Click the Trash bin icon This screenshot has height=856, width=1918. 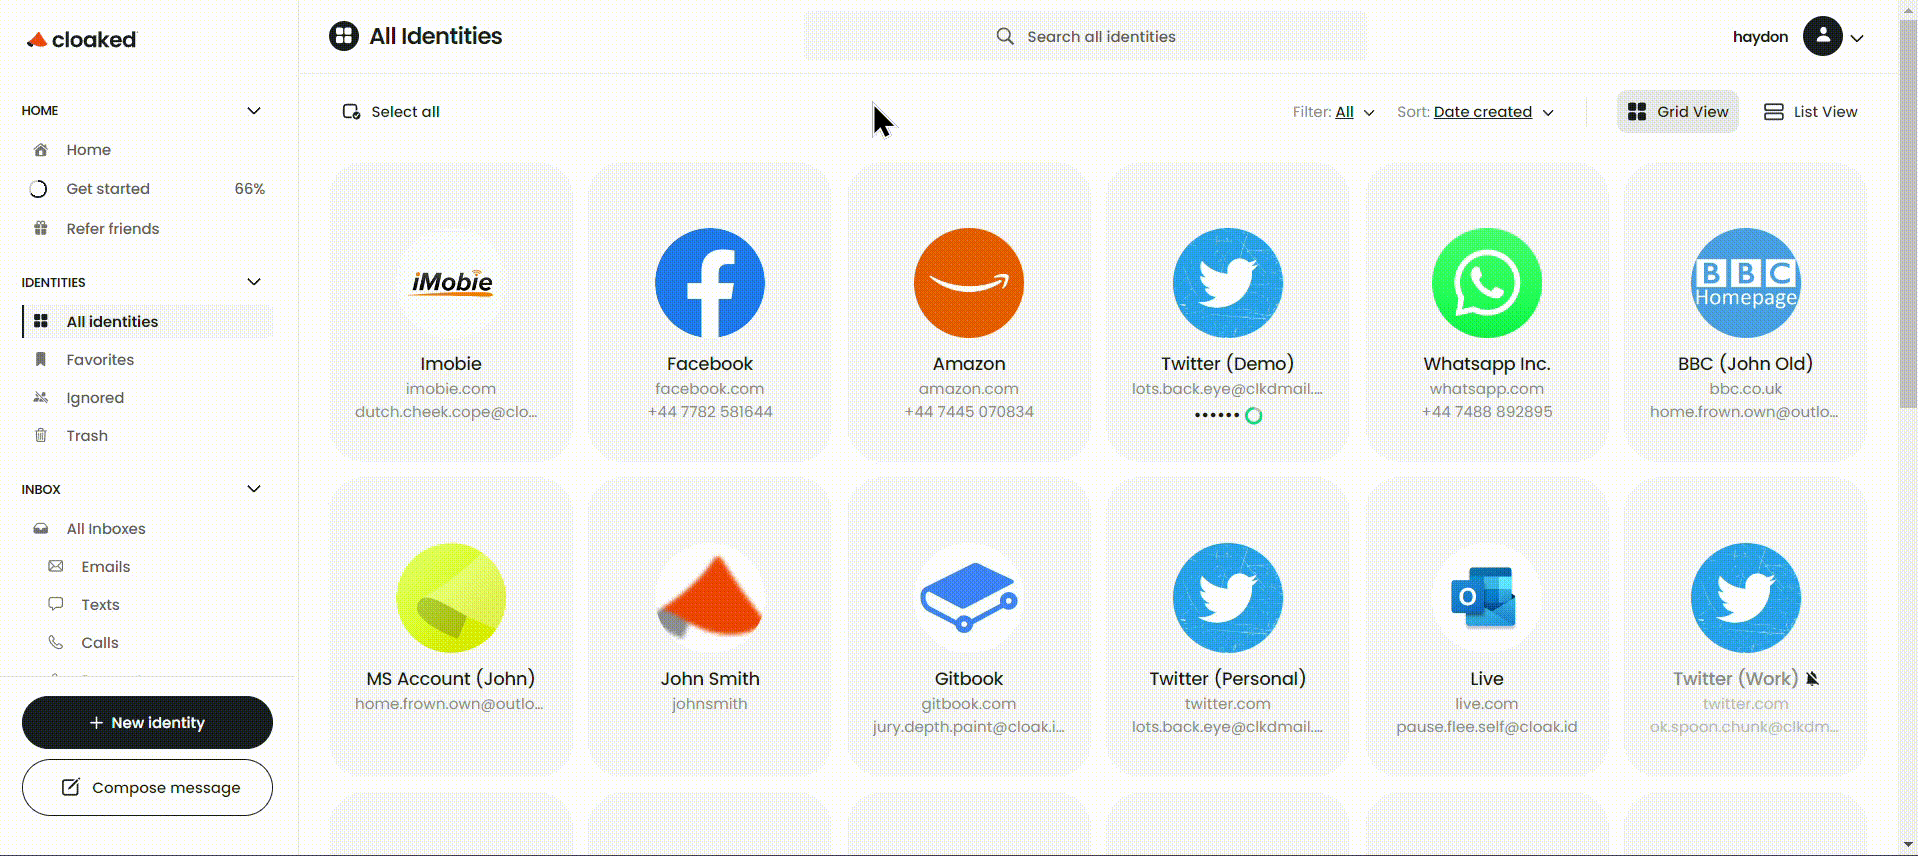(x=41, y=436)
